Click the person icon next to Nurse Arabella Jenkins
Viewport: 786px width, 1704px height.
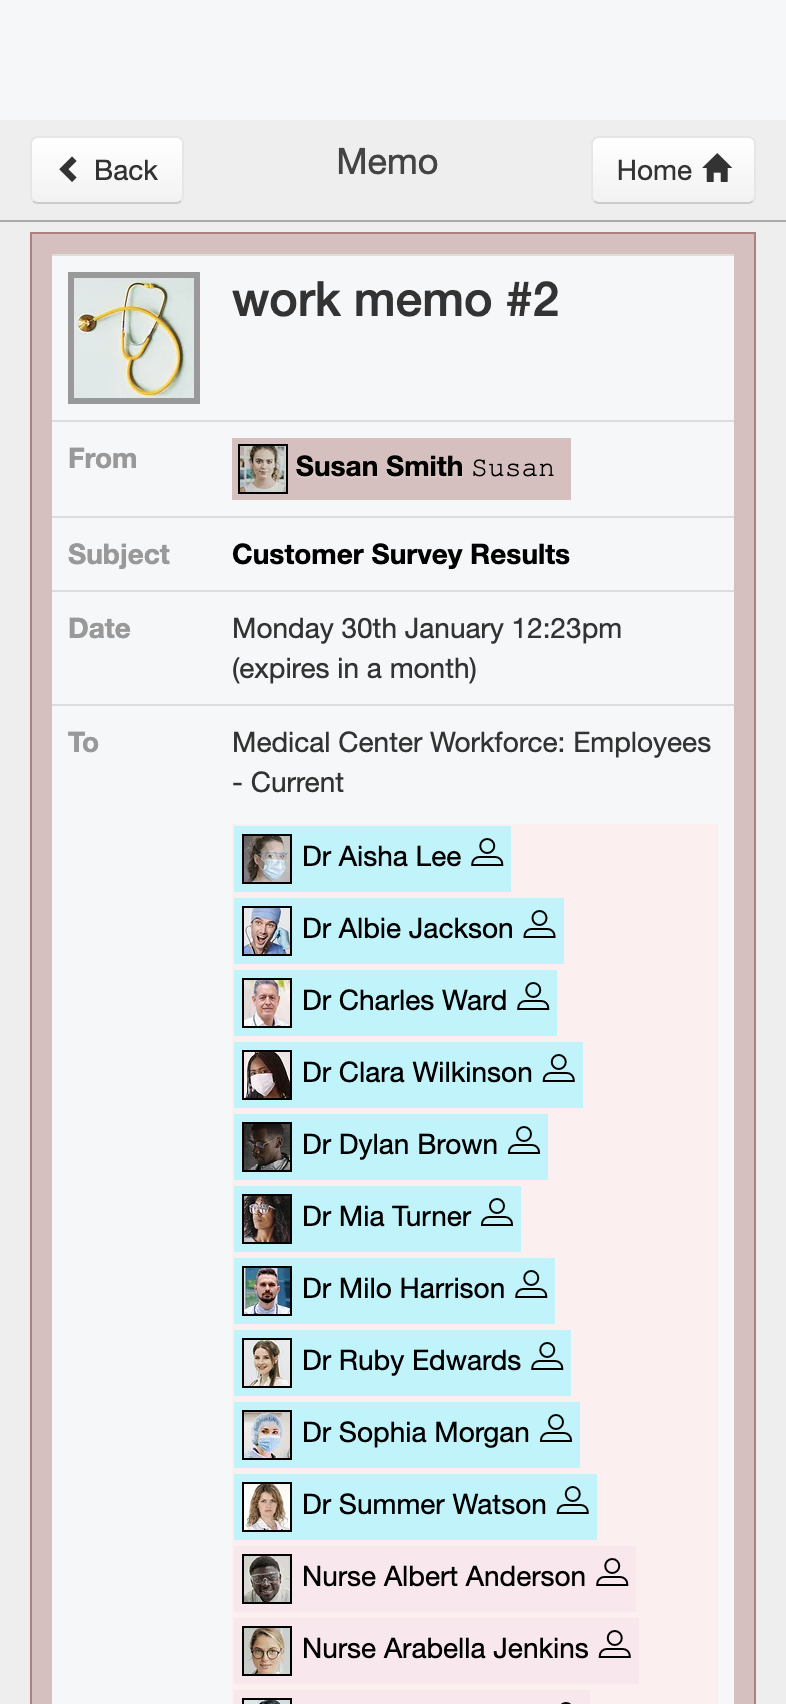615,1644
